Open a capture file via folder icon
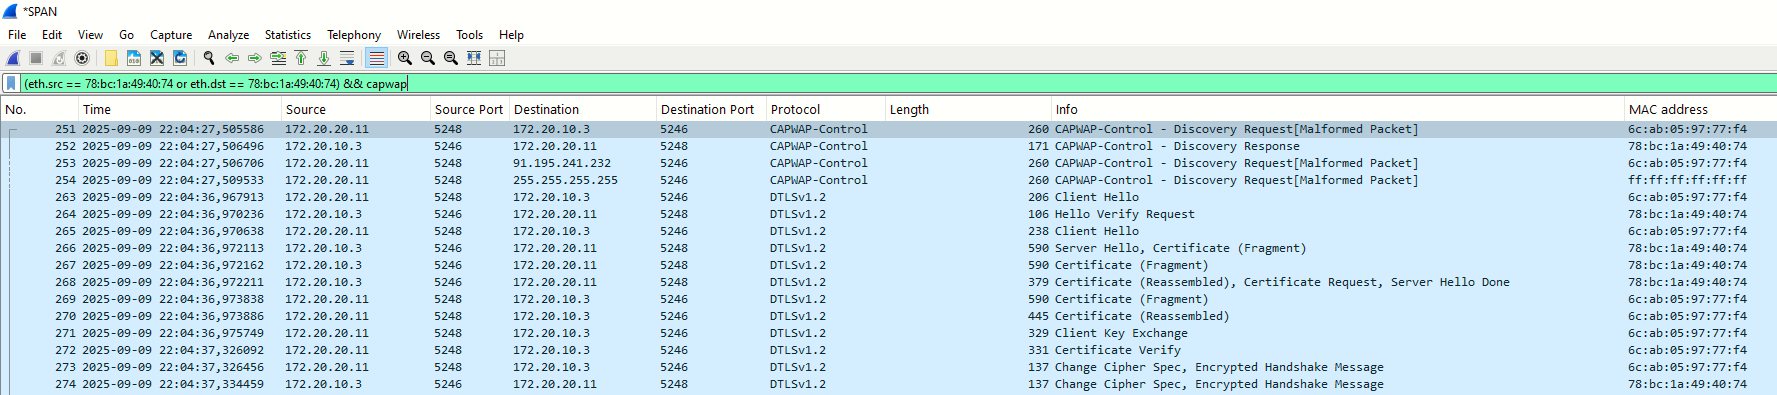This screenshot has height=395, width=1777. (x=111, y=58)
